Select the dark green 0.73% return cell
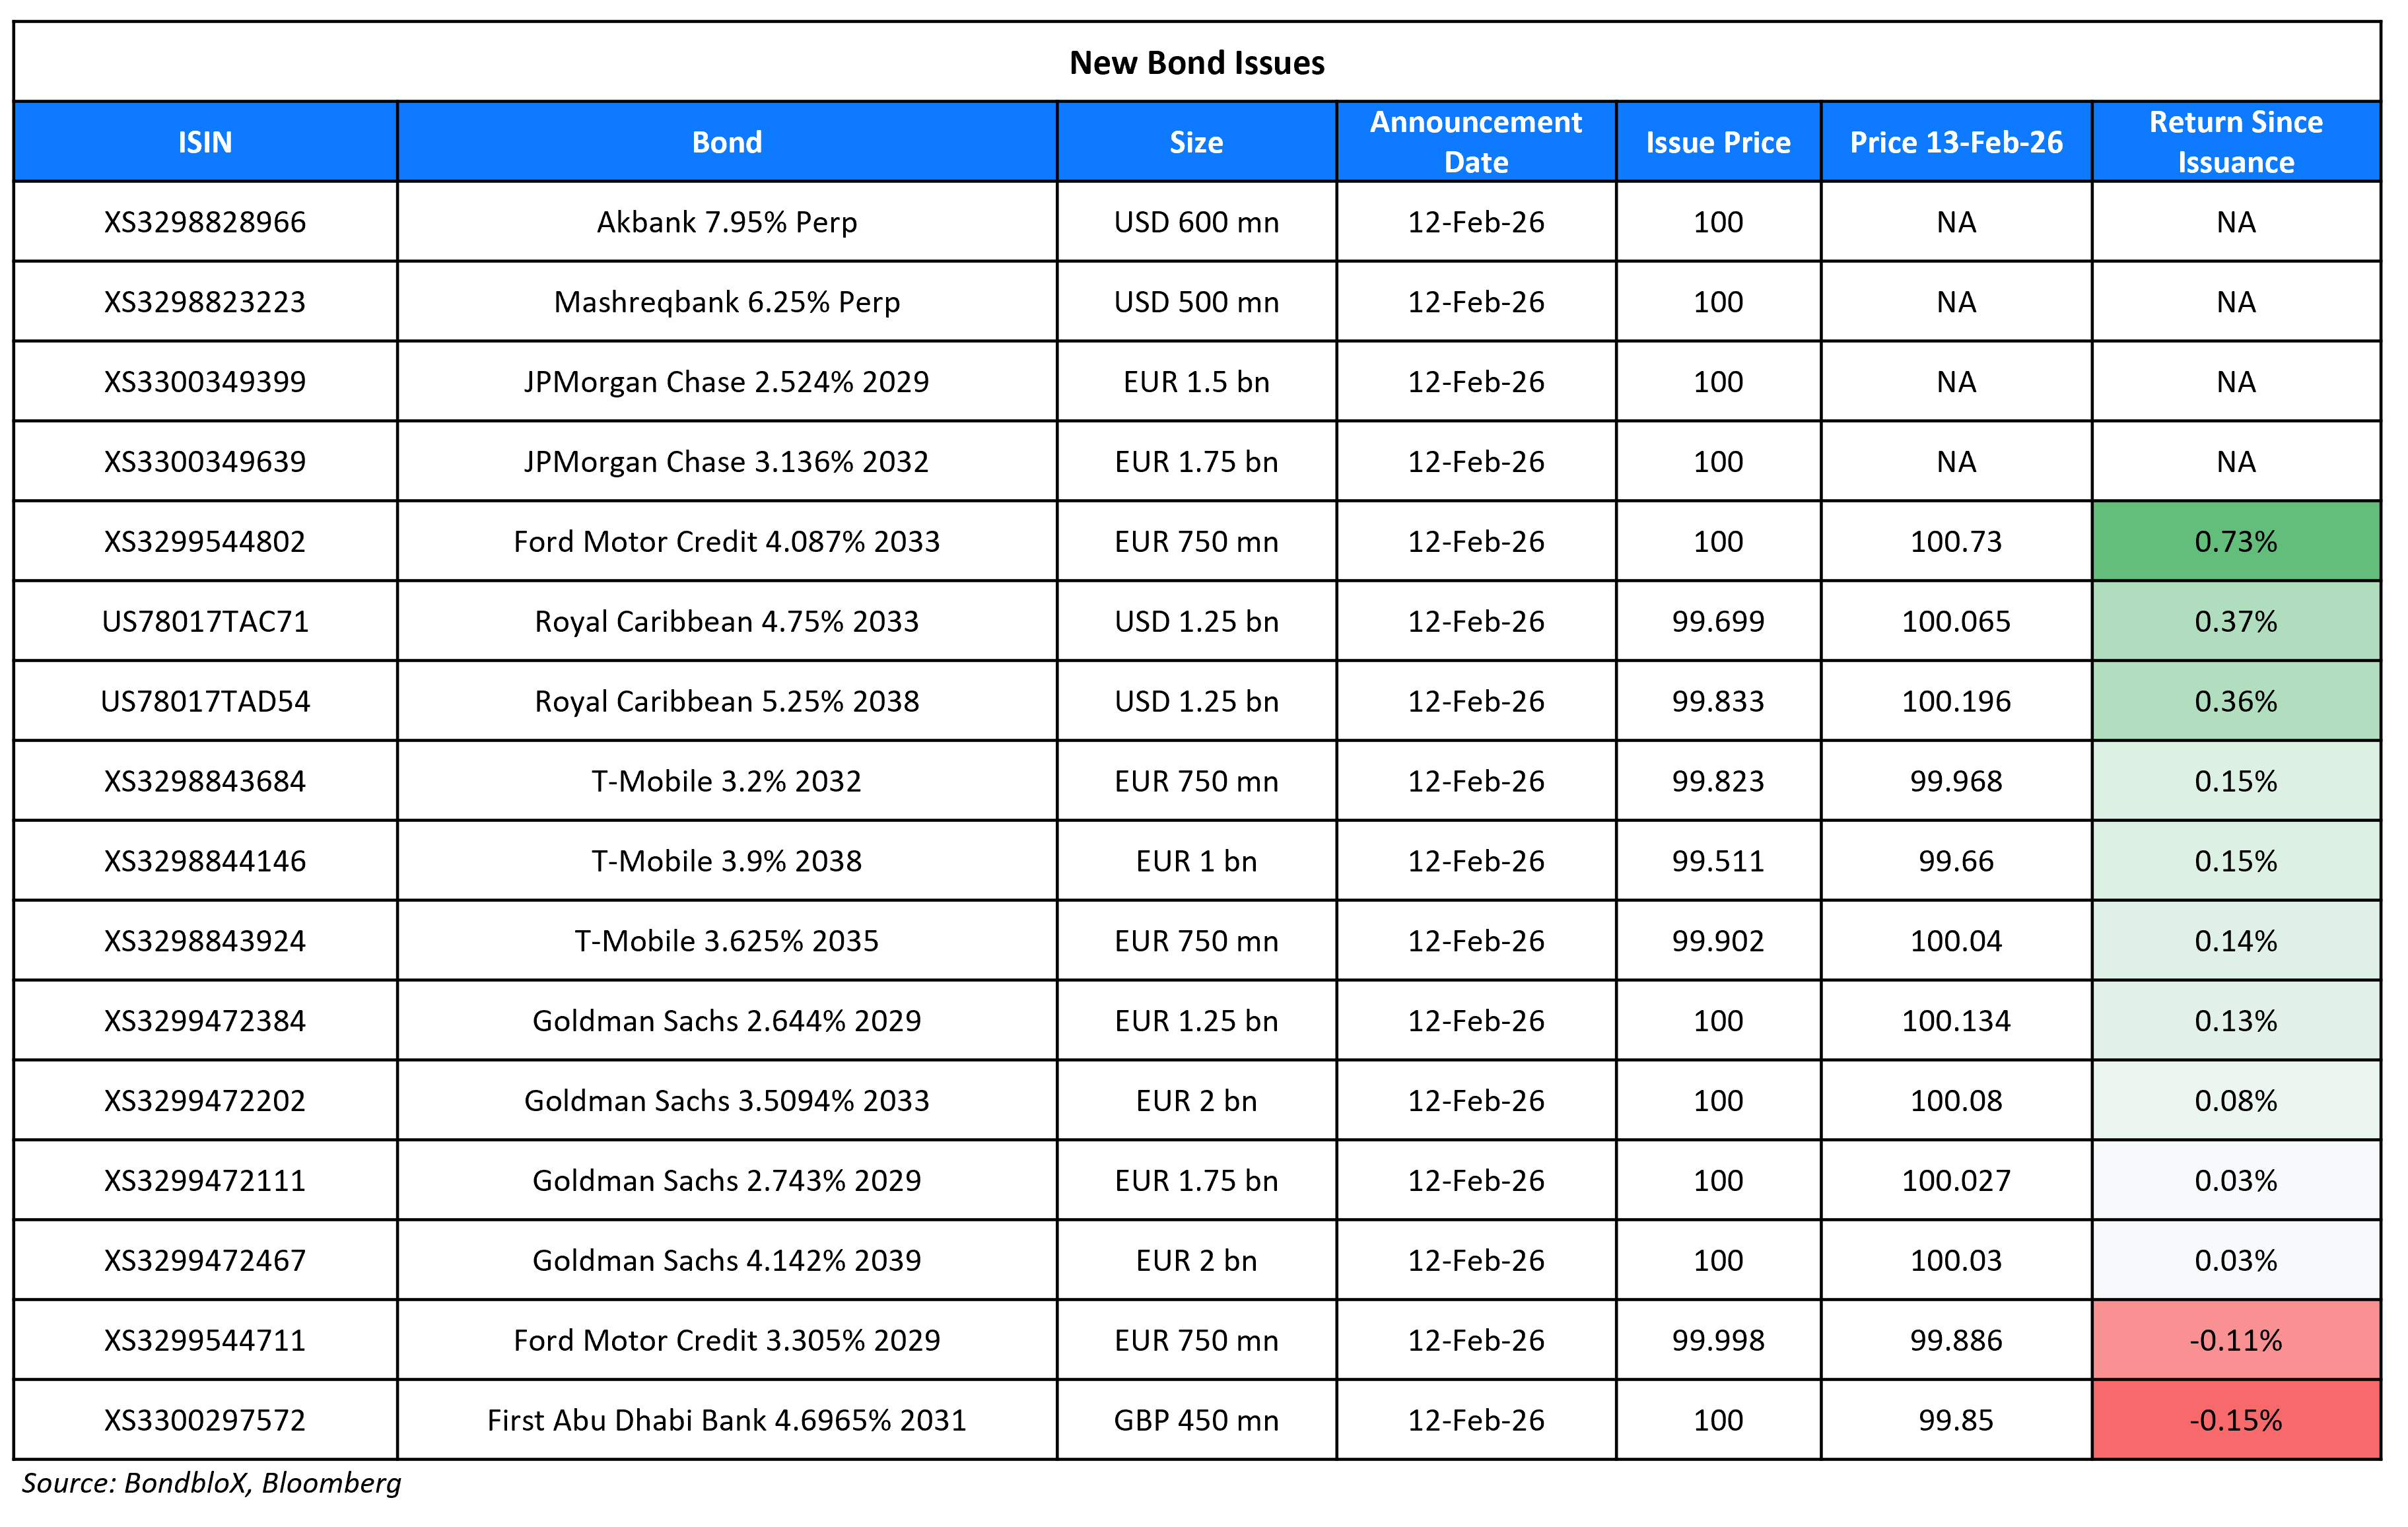The height and width of the screenshot is (1527, 2408). [2236, 541]
